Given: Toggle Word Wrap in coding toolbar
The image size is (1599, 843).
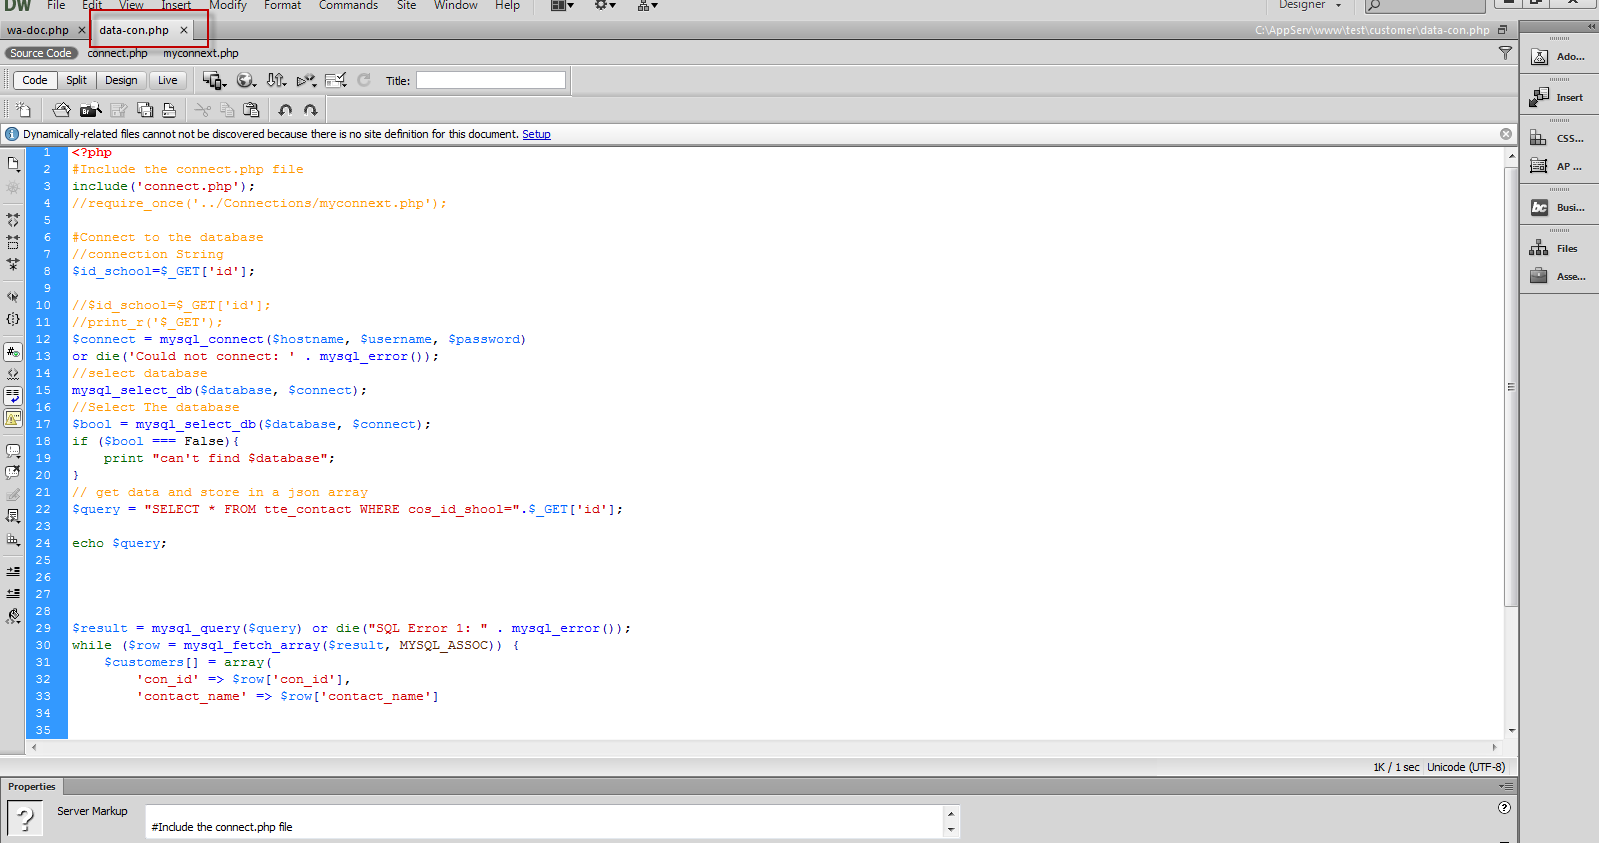Looking at the screenshot, I should tap(13, 396).
